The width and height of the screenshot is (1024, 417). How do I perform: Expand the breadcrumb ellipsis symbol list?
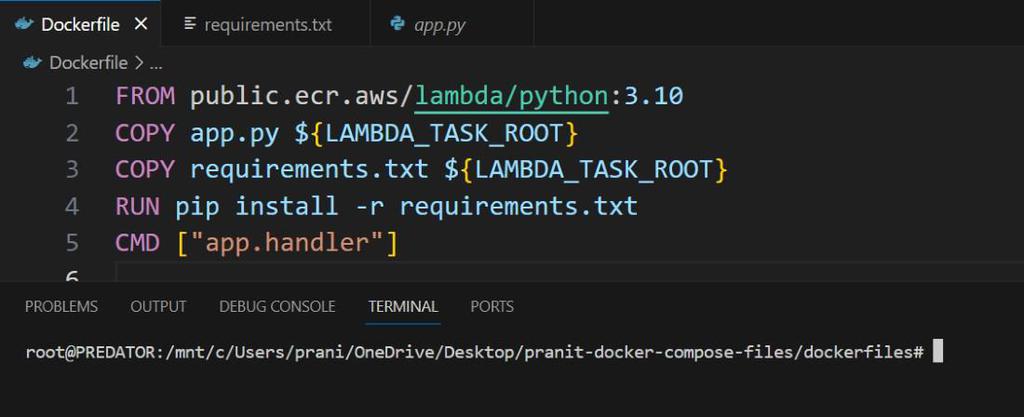click(155, 63)
